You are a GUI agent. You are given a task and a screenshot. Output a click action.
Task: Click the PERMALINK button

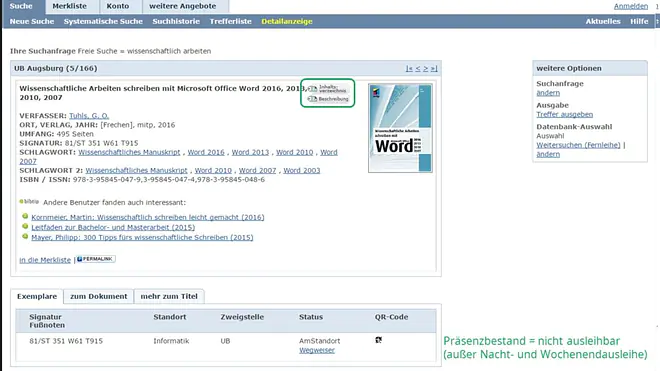point(96,259)
